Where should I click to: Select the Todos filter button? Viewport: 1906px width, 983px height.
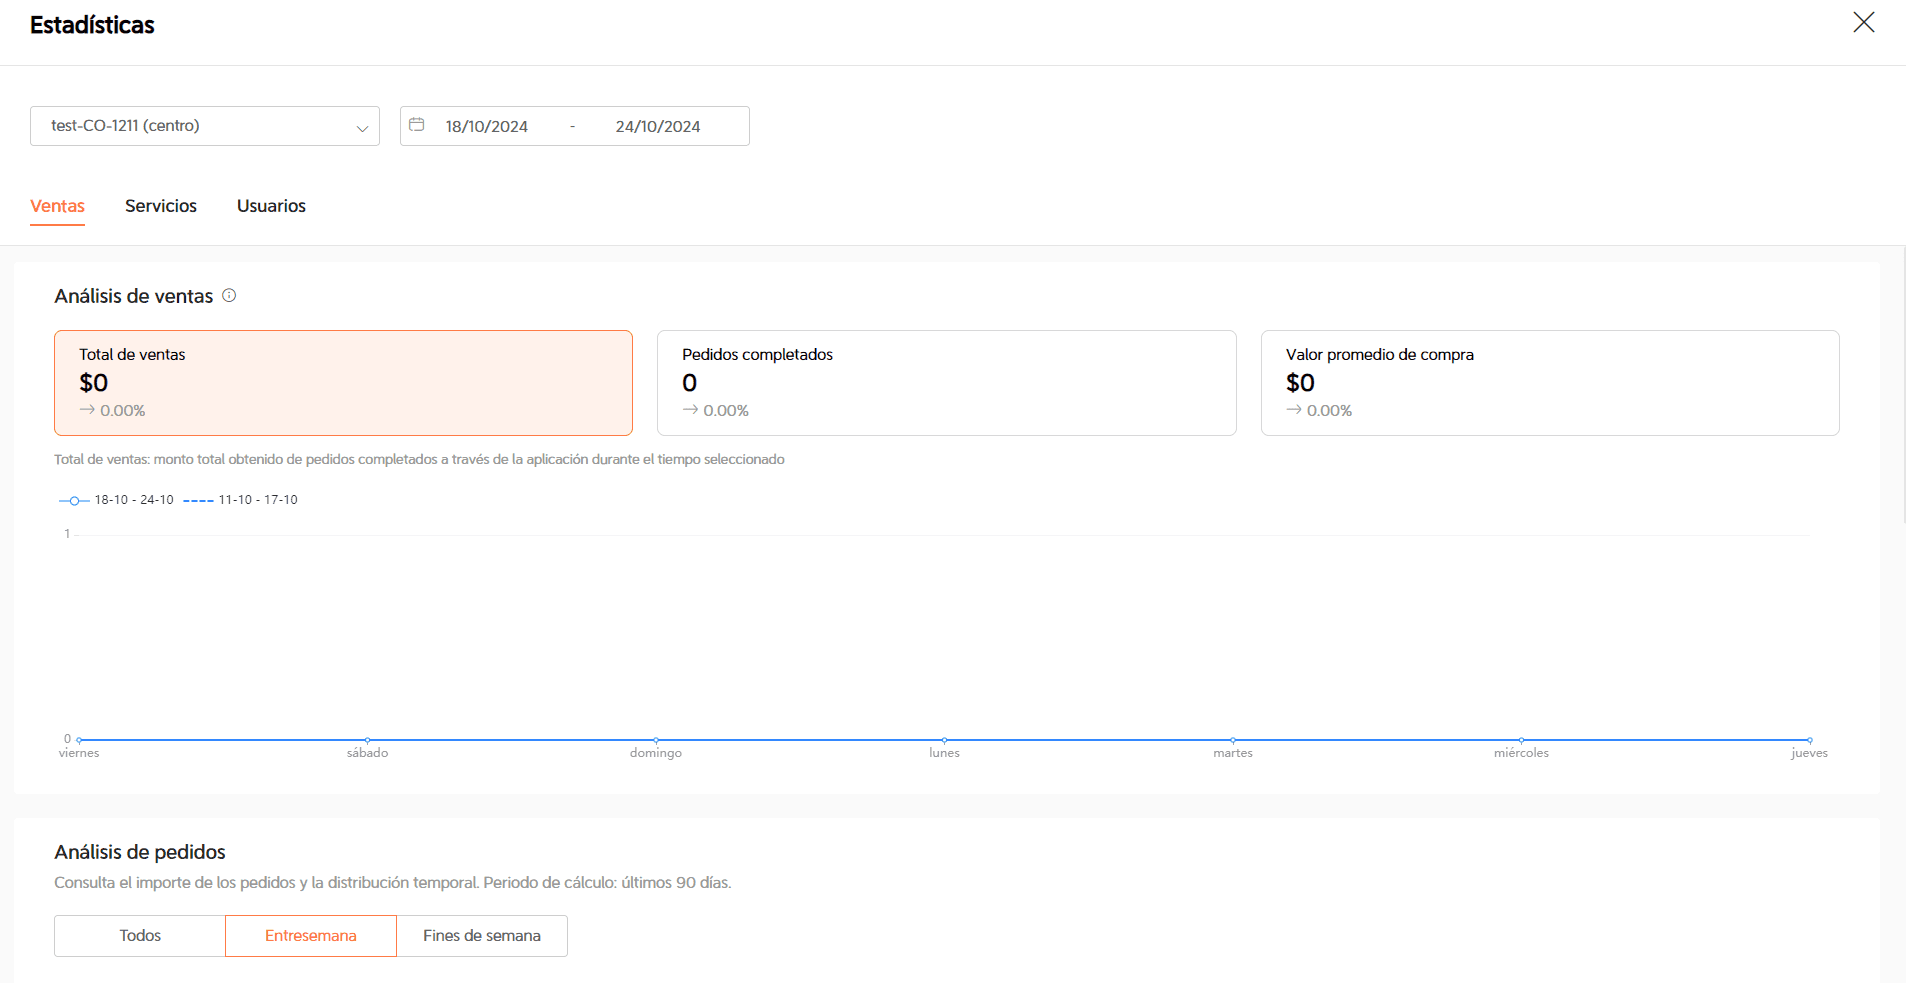(x=140, y=936)
